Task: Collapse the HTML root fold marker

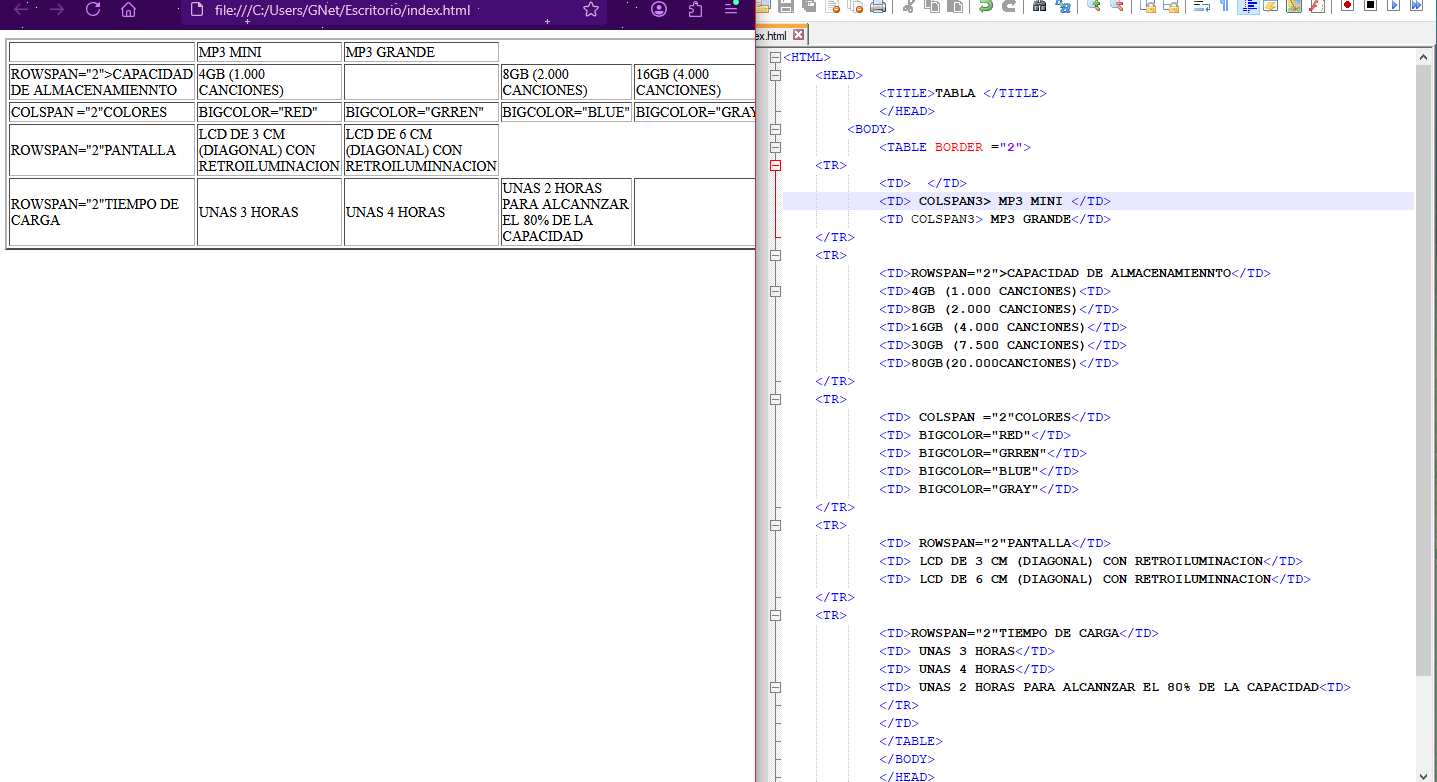Action: [x=775, y=57]
